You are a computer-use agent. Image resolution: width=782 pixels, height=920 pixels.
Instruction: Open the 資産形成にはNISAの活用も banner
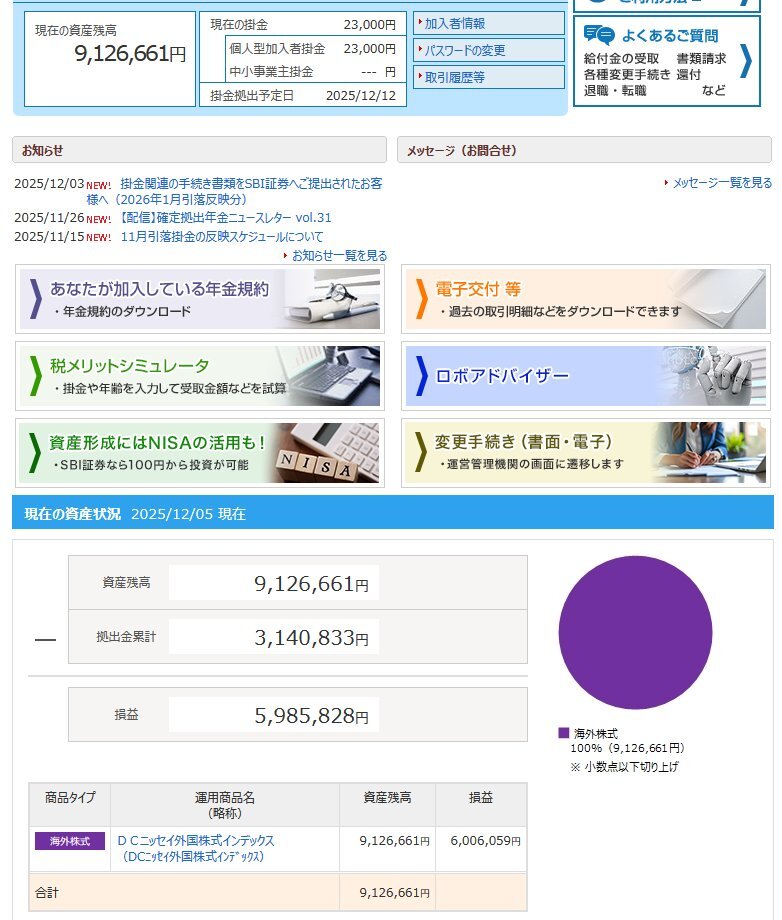pyautogui.click(x=200, y=453)
